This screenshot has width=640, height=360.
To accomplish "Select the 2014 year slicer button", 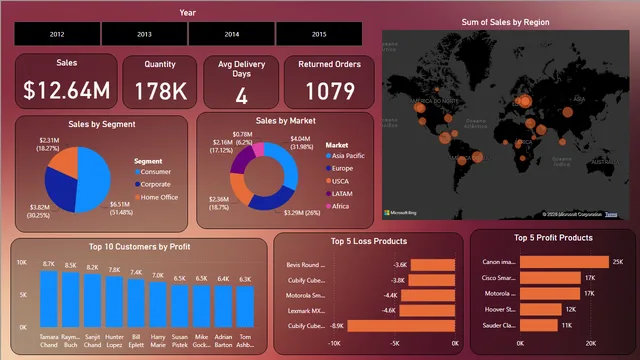I will tap(232, 34).
